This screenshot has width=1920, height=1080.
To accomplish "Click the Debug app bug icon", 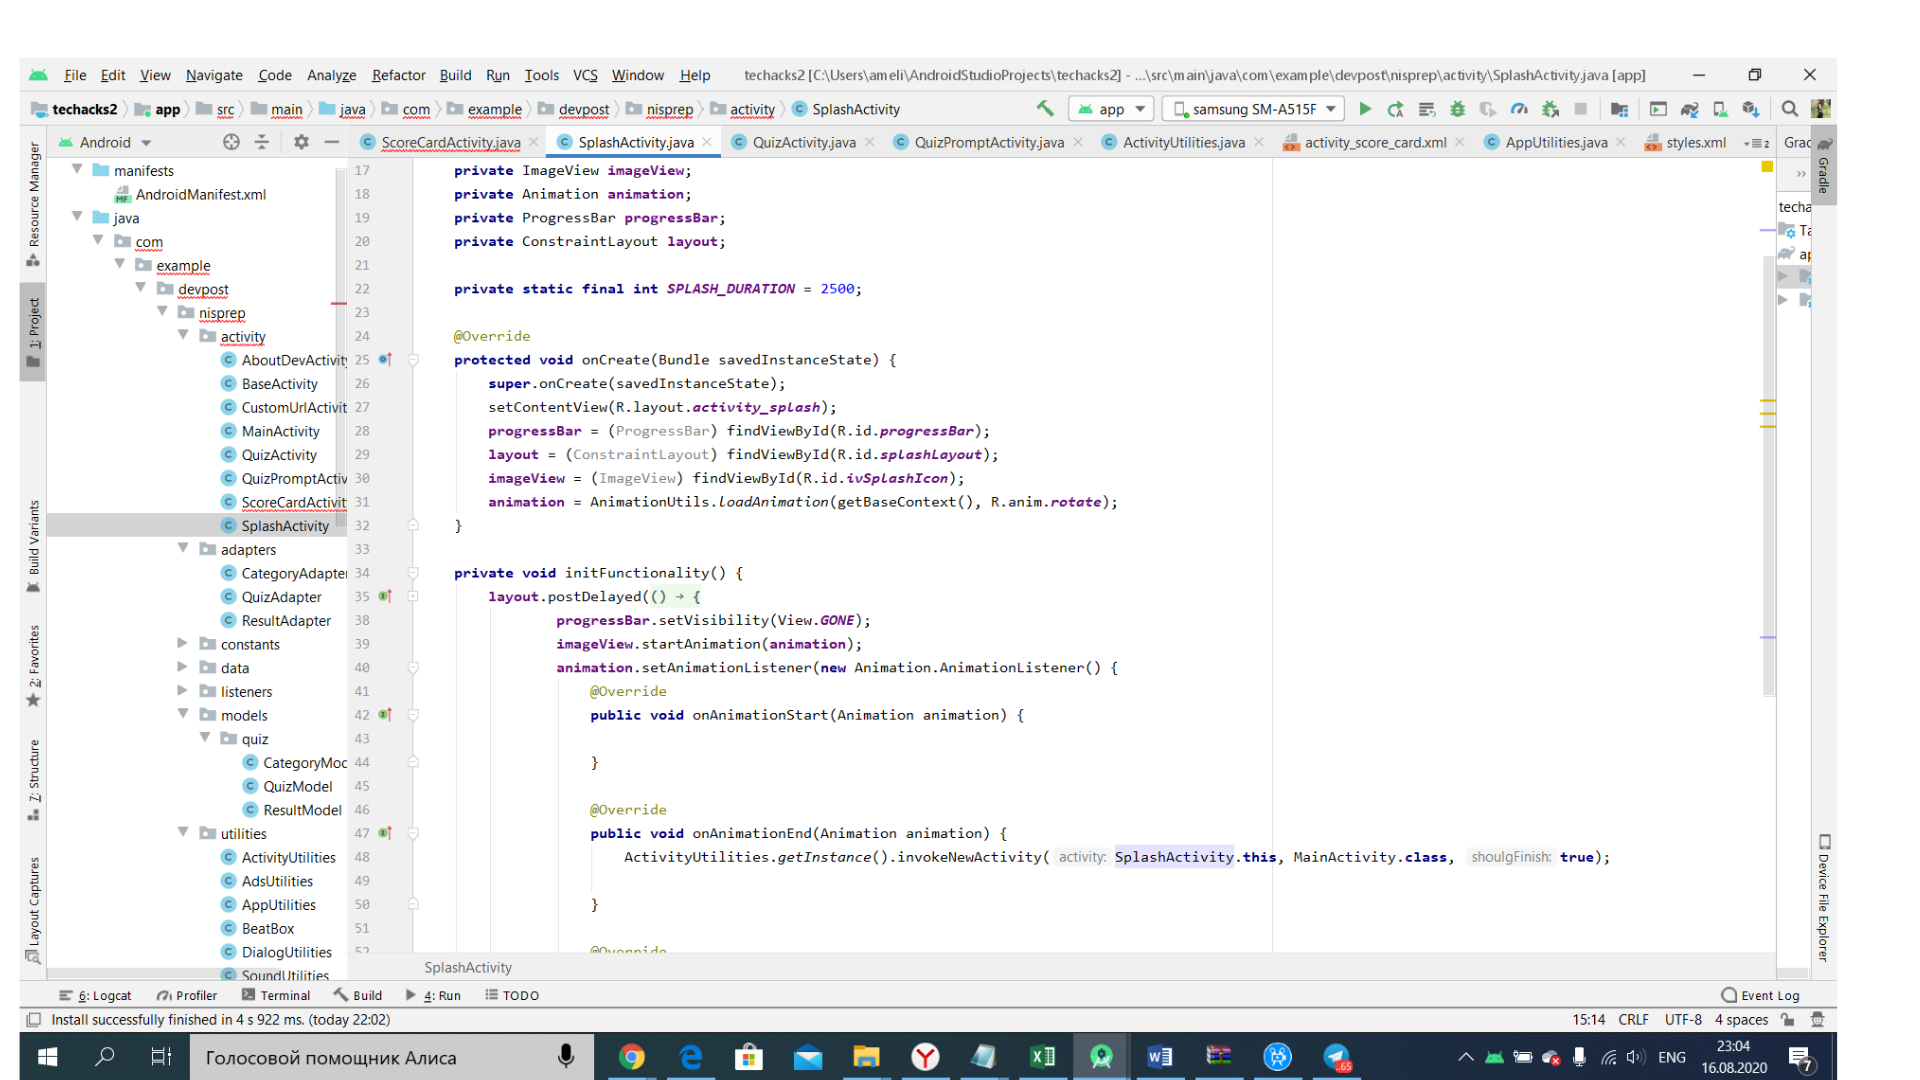I will 1457,109.
